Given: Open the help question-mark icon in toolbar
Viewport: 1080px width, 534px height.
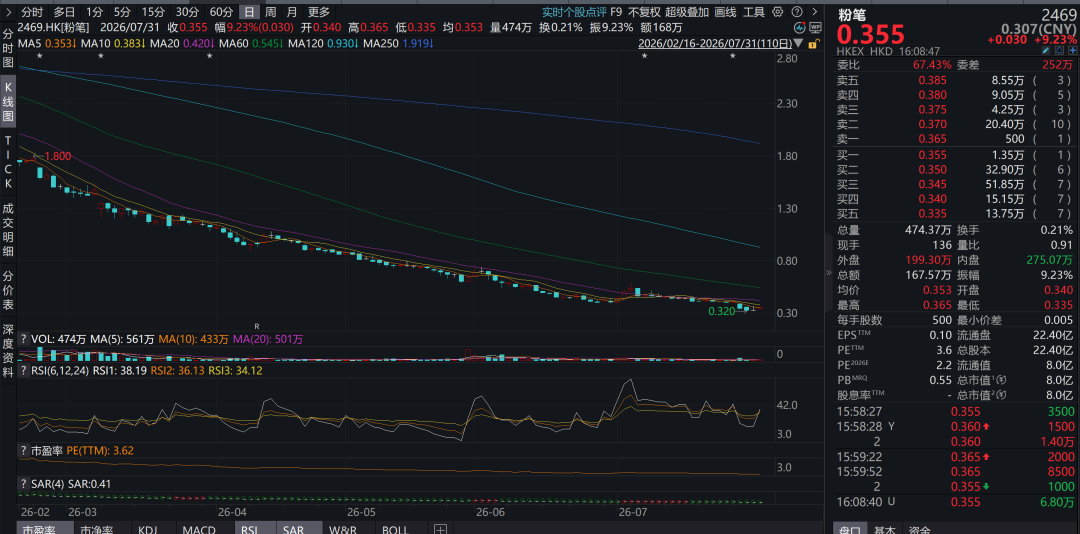Looking at the screenshot, I should point(798,12).
